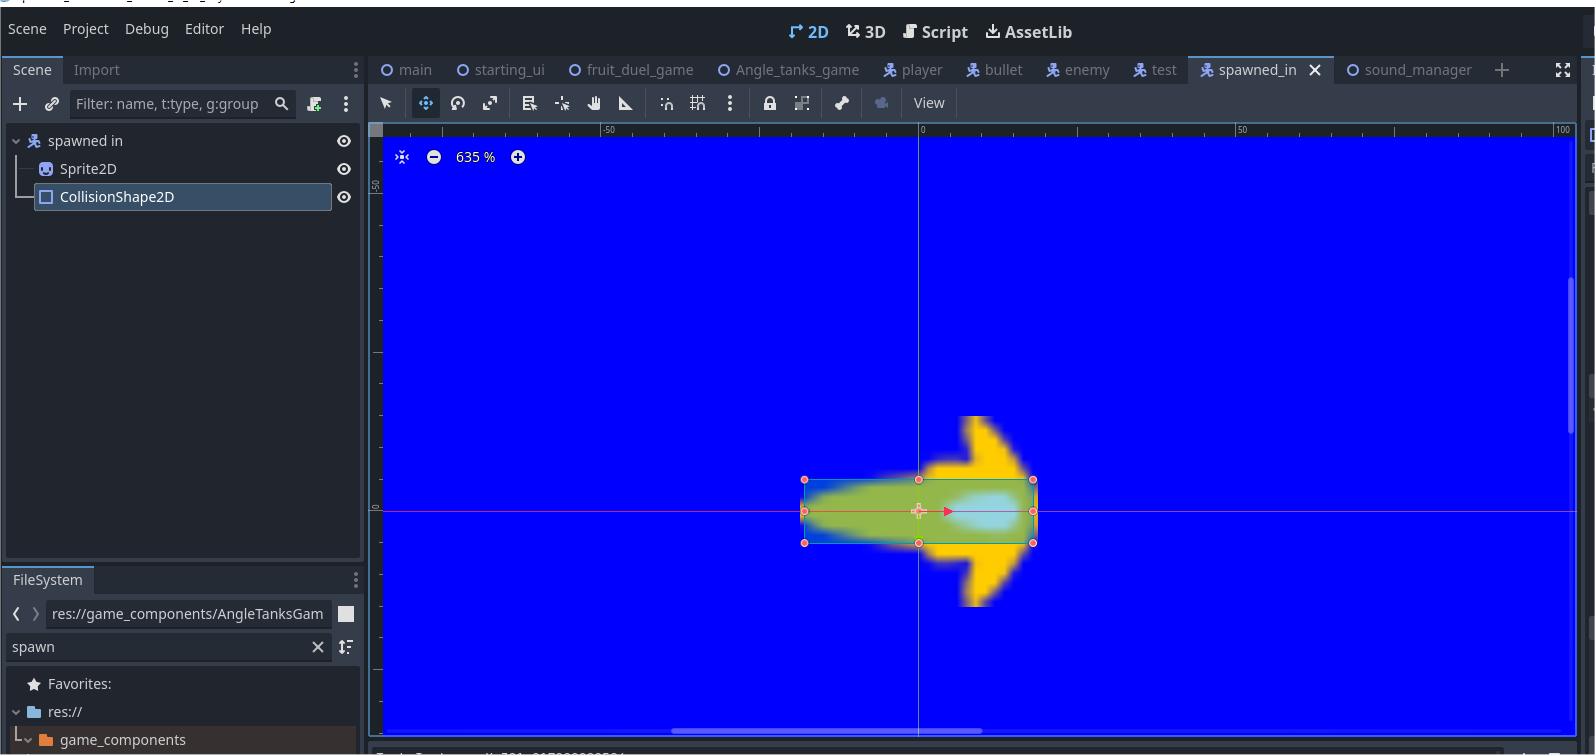Toggle Grid Snap in the toolbar
Viewport: 1595px width, 755px height.
(698, 103)
